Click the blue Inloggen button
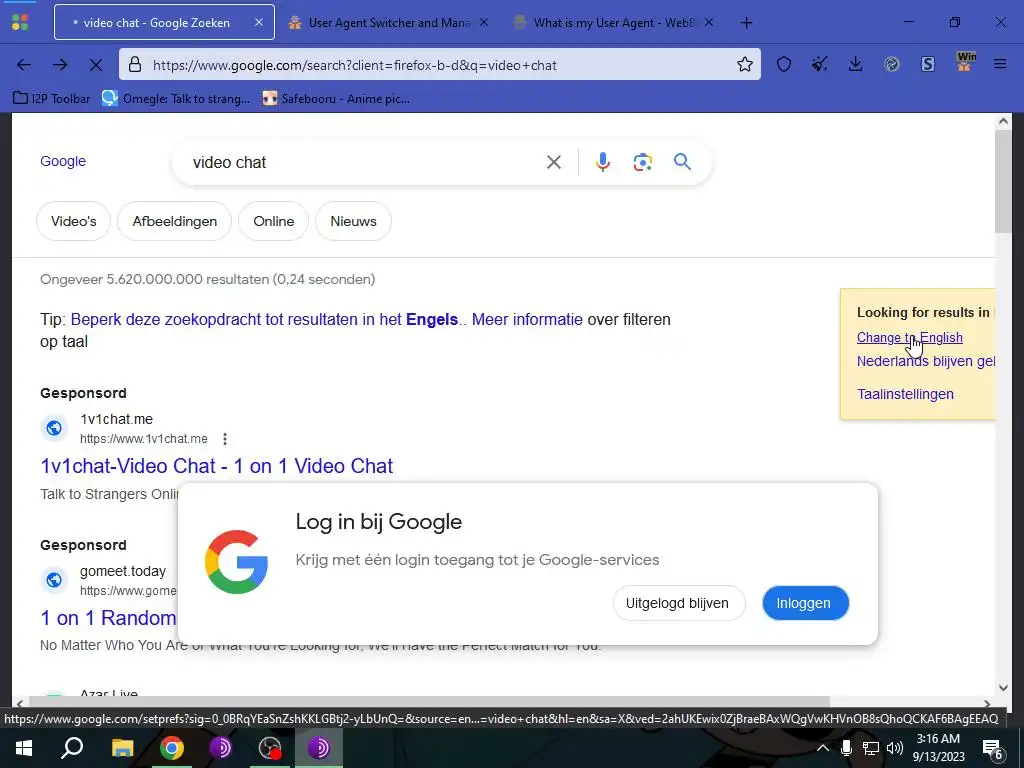Image resolution: width=1024 pixels, height=768 pixels. [805, 603]
